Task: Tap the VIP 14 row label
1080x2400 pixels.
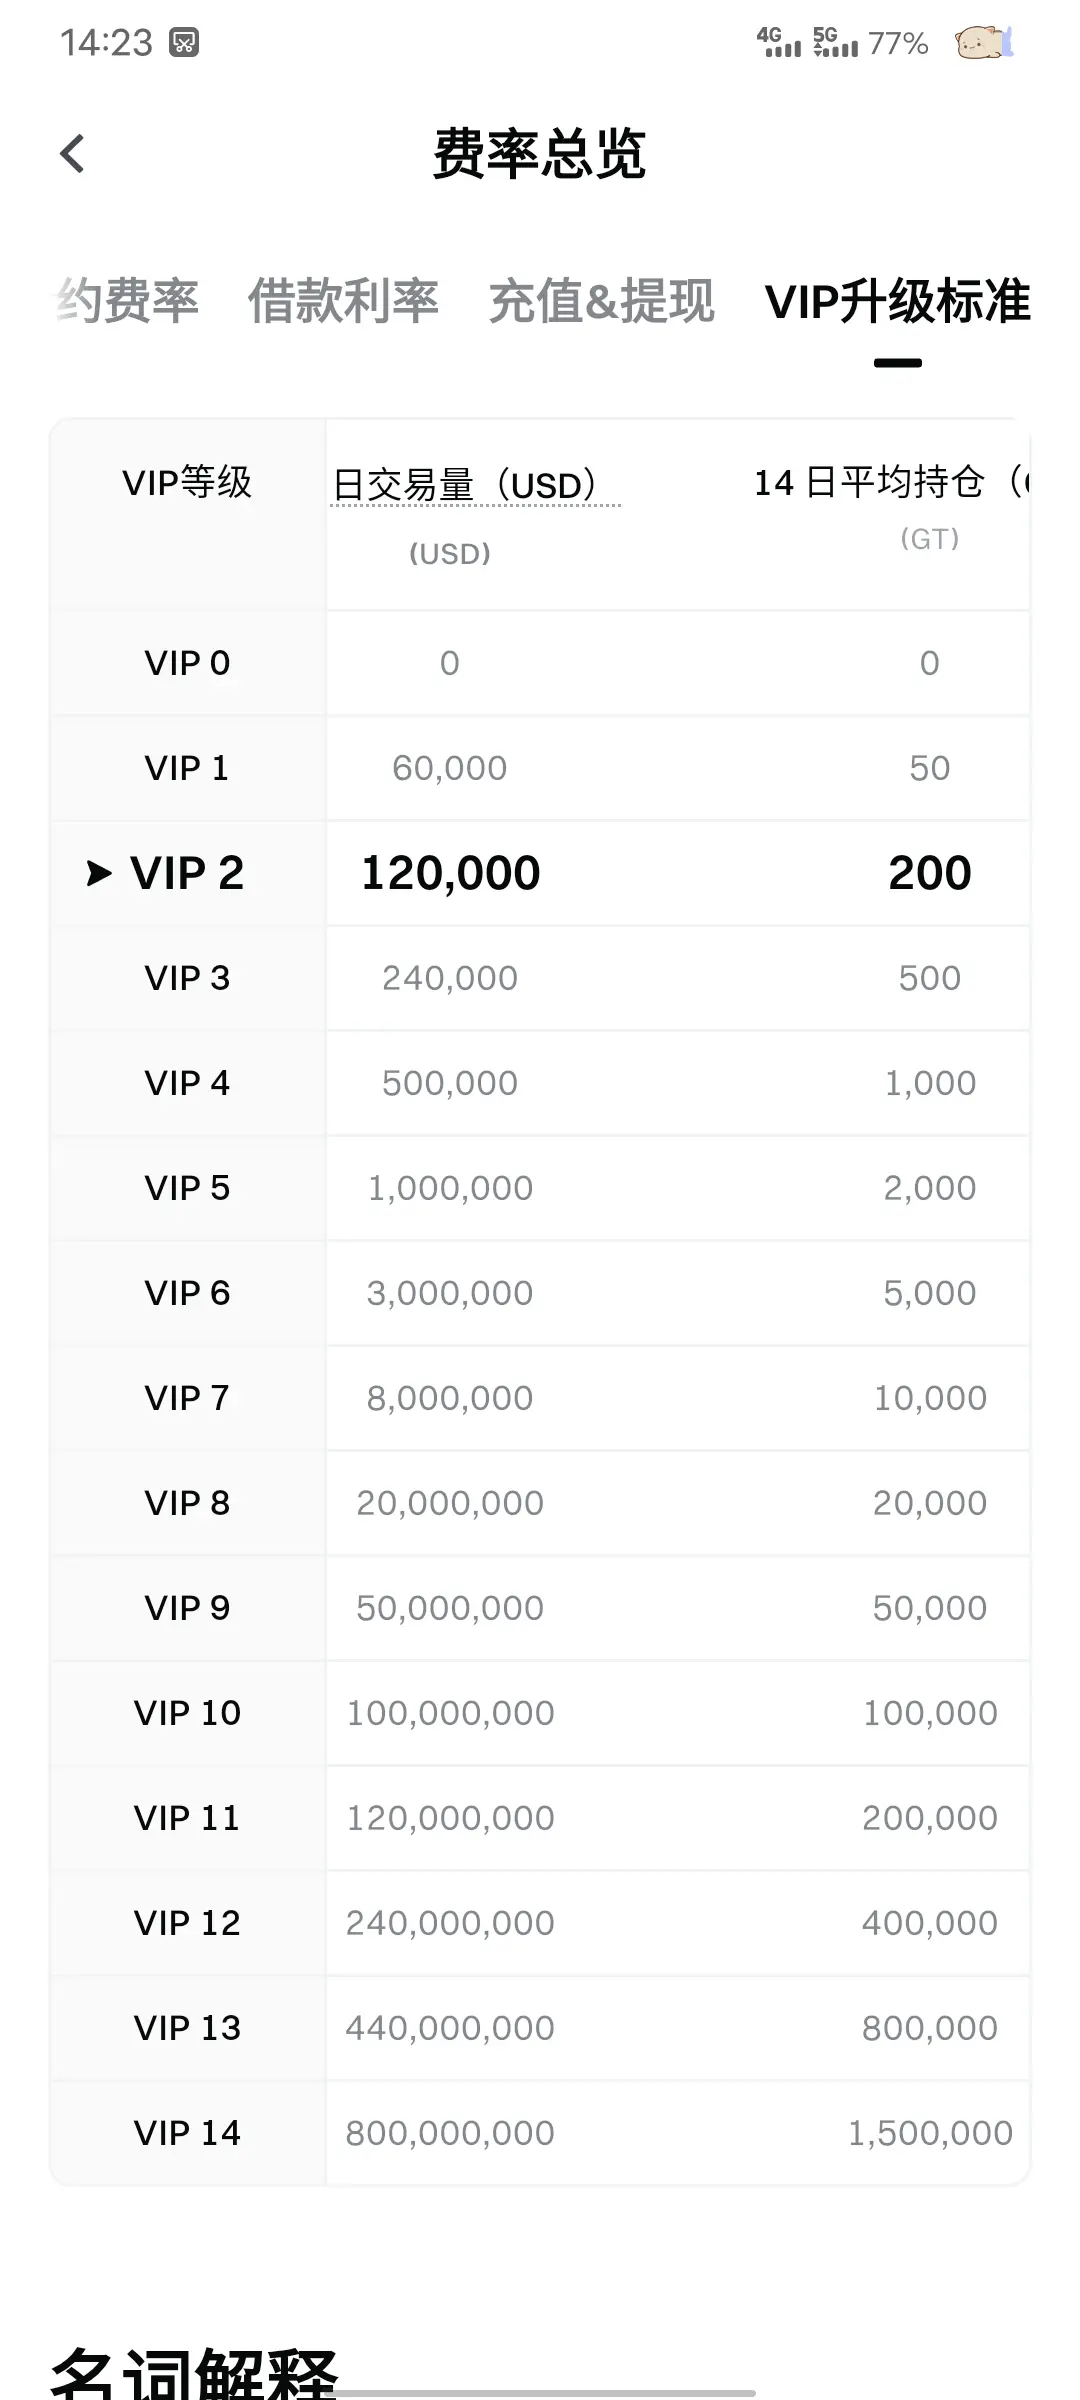Action: pos(187,2133)
